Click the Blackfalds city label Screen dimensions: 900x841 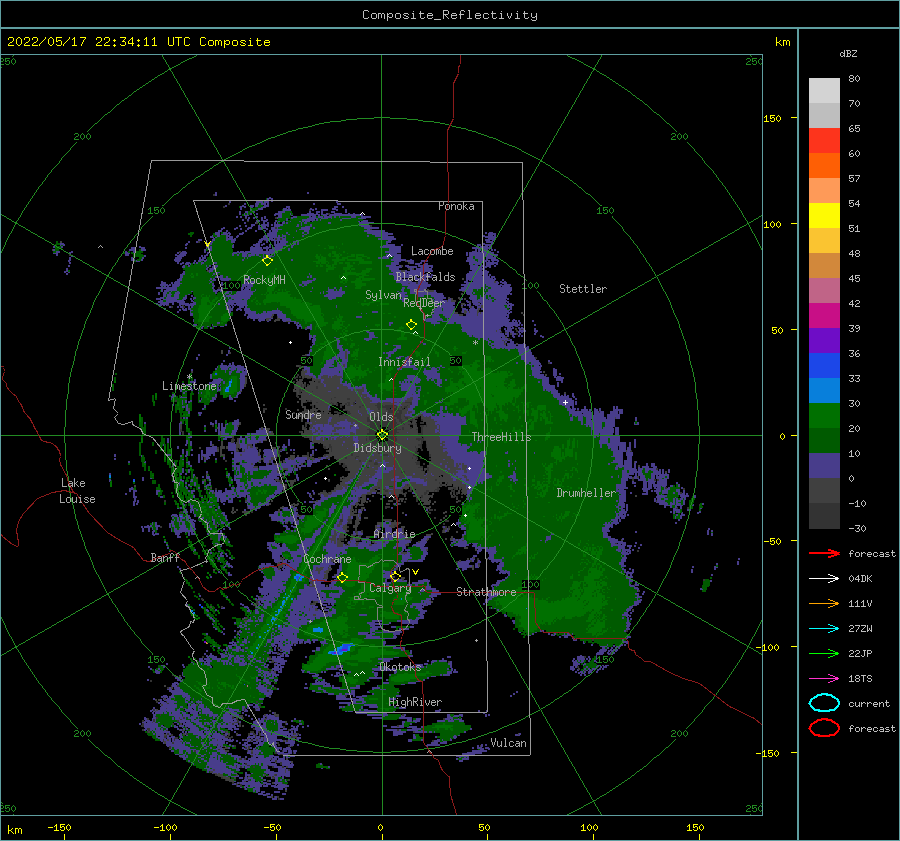[425, 277]
